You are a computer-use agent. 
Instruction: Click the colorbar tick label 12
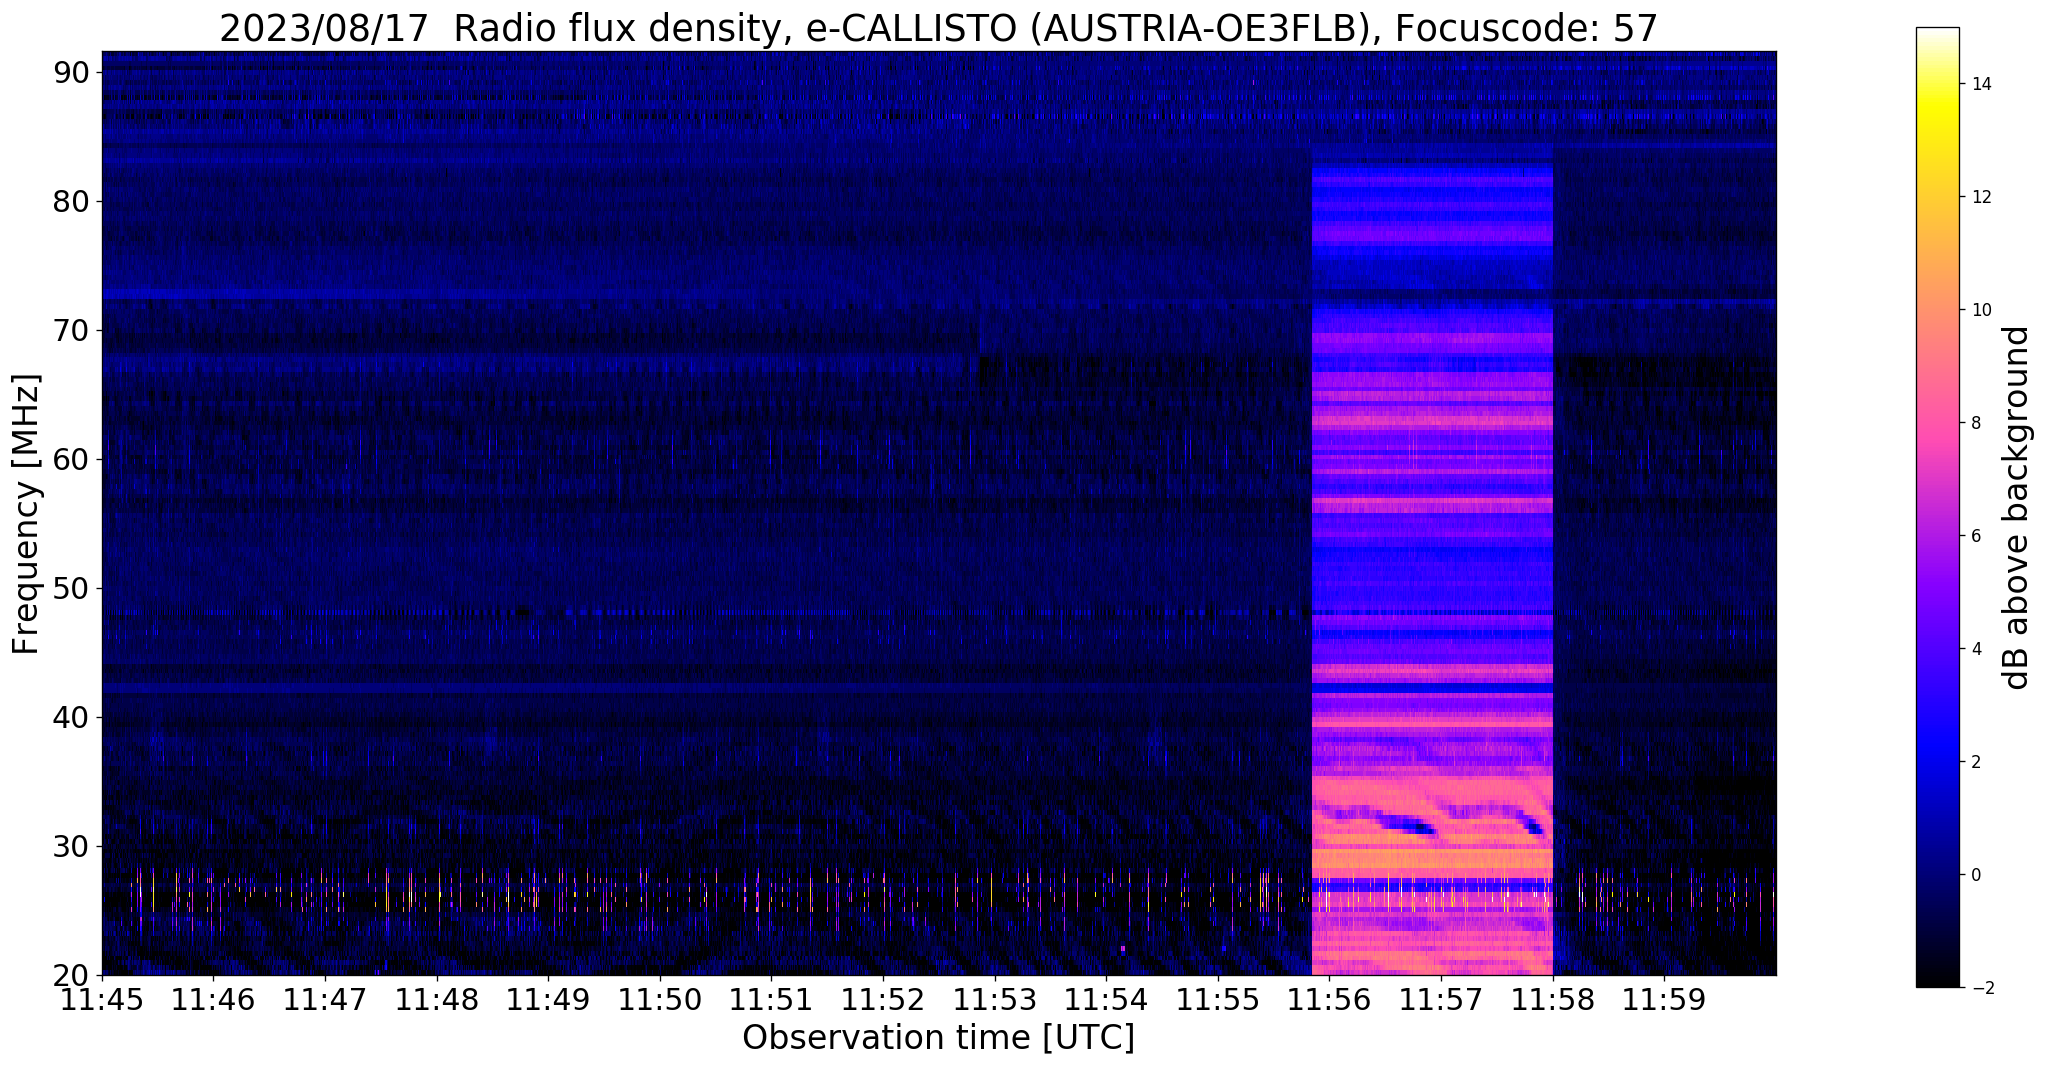[1980, 197]
